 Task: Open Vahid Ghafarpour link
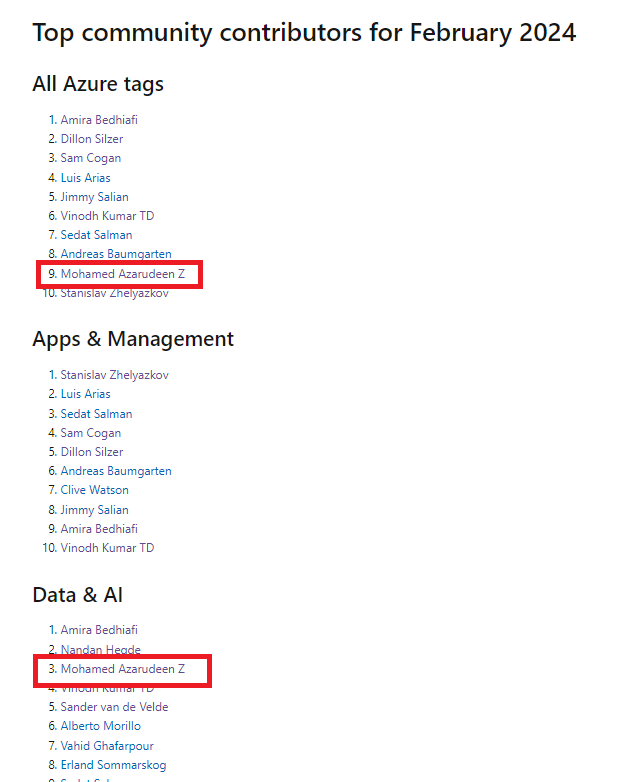(107, 746)
